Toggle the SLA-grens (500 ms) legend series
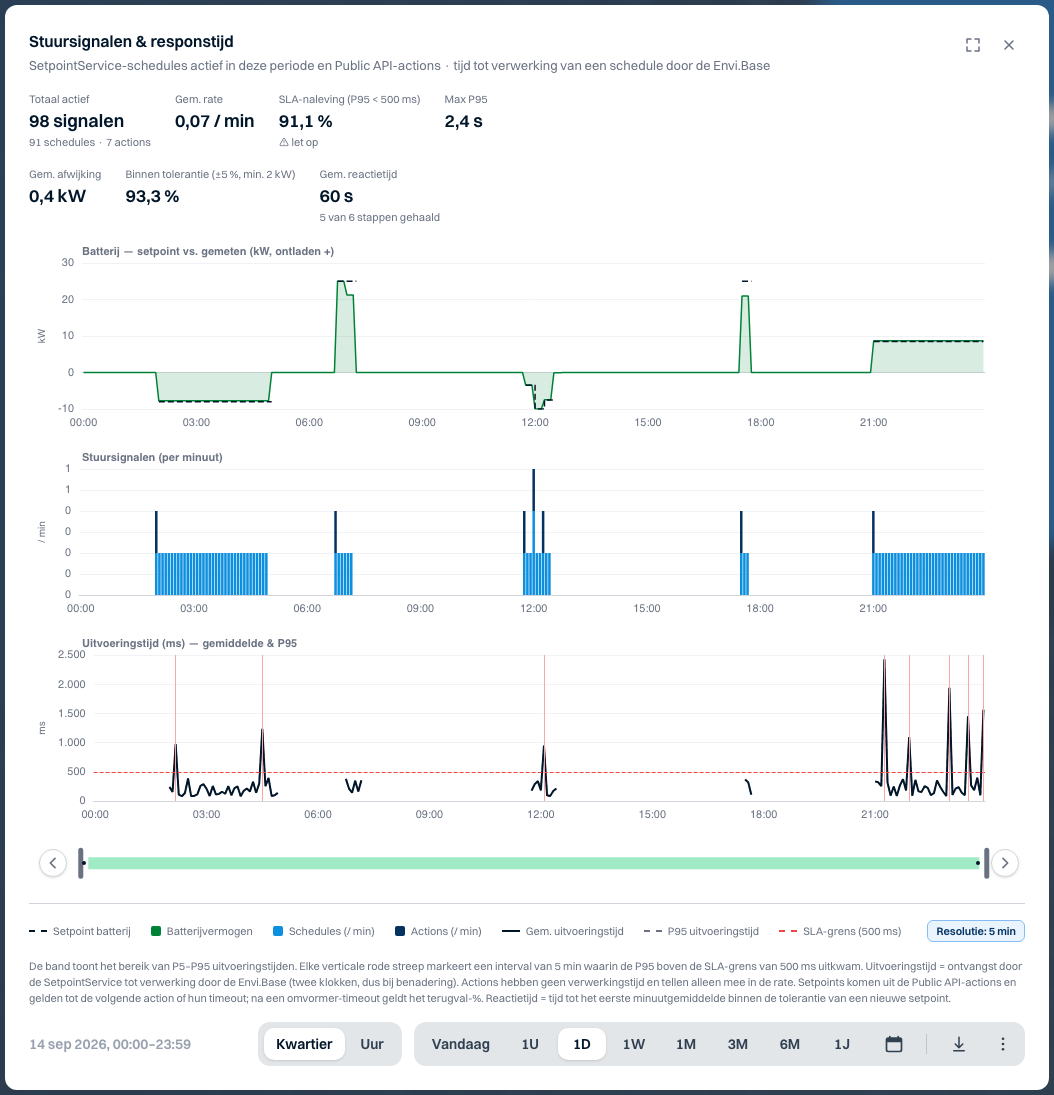This screenshot has height=1095, width=1054. [x=840, y=932]
